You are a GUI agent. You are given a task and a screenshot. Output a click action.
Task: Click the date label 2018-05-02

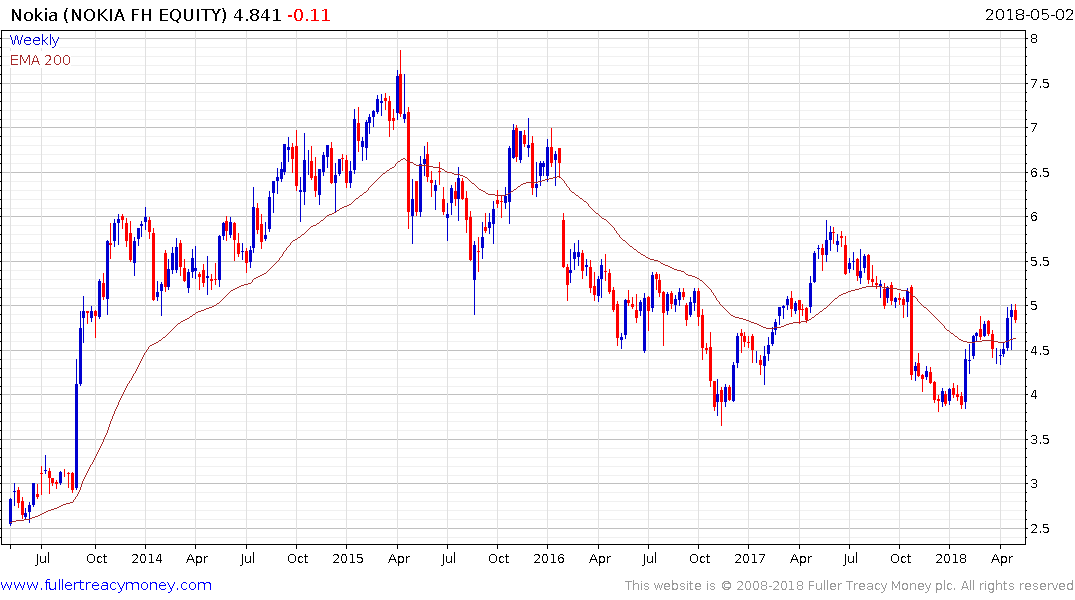1028,14
